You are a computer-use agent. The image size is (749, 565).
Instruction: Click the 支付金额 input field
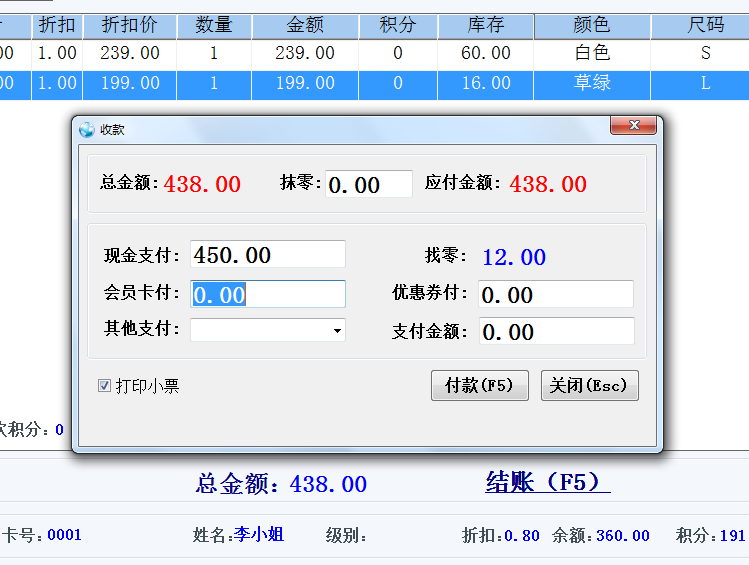pyautogui.click(x=555, y=331)
